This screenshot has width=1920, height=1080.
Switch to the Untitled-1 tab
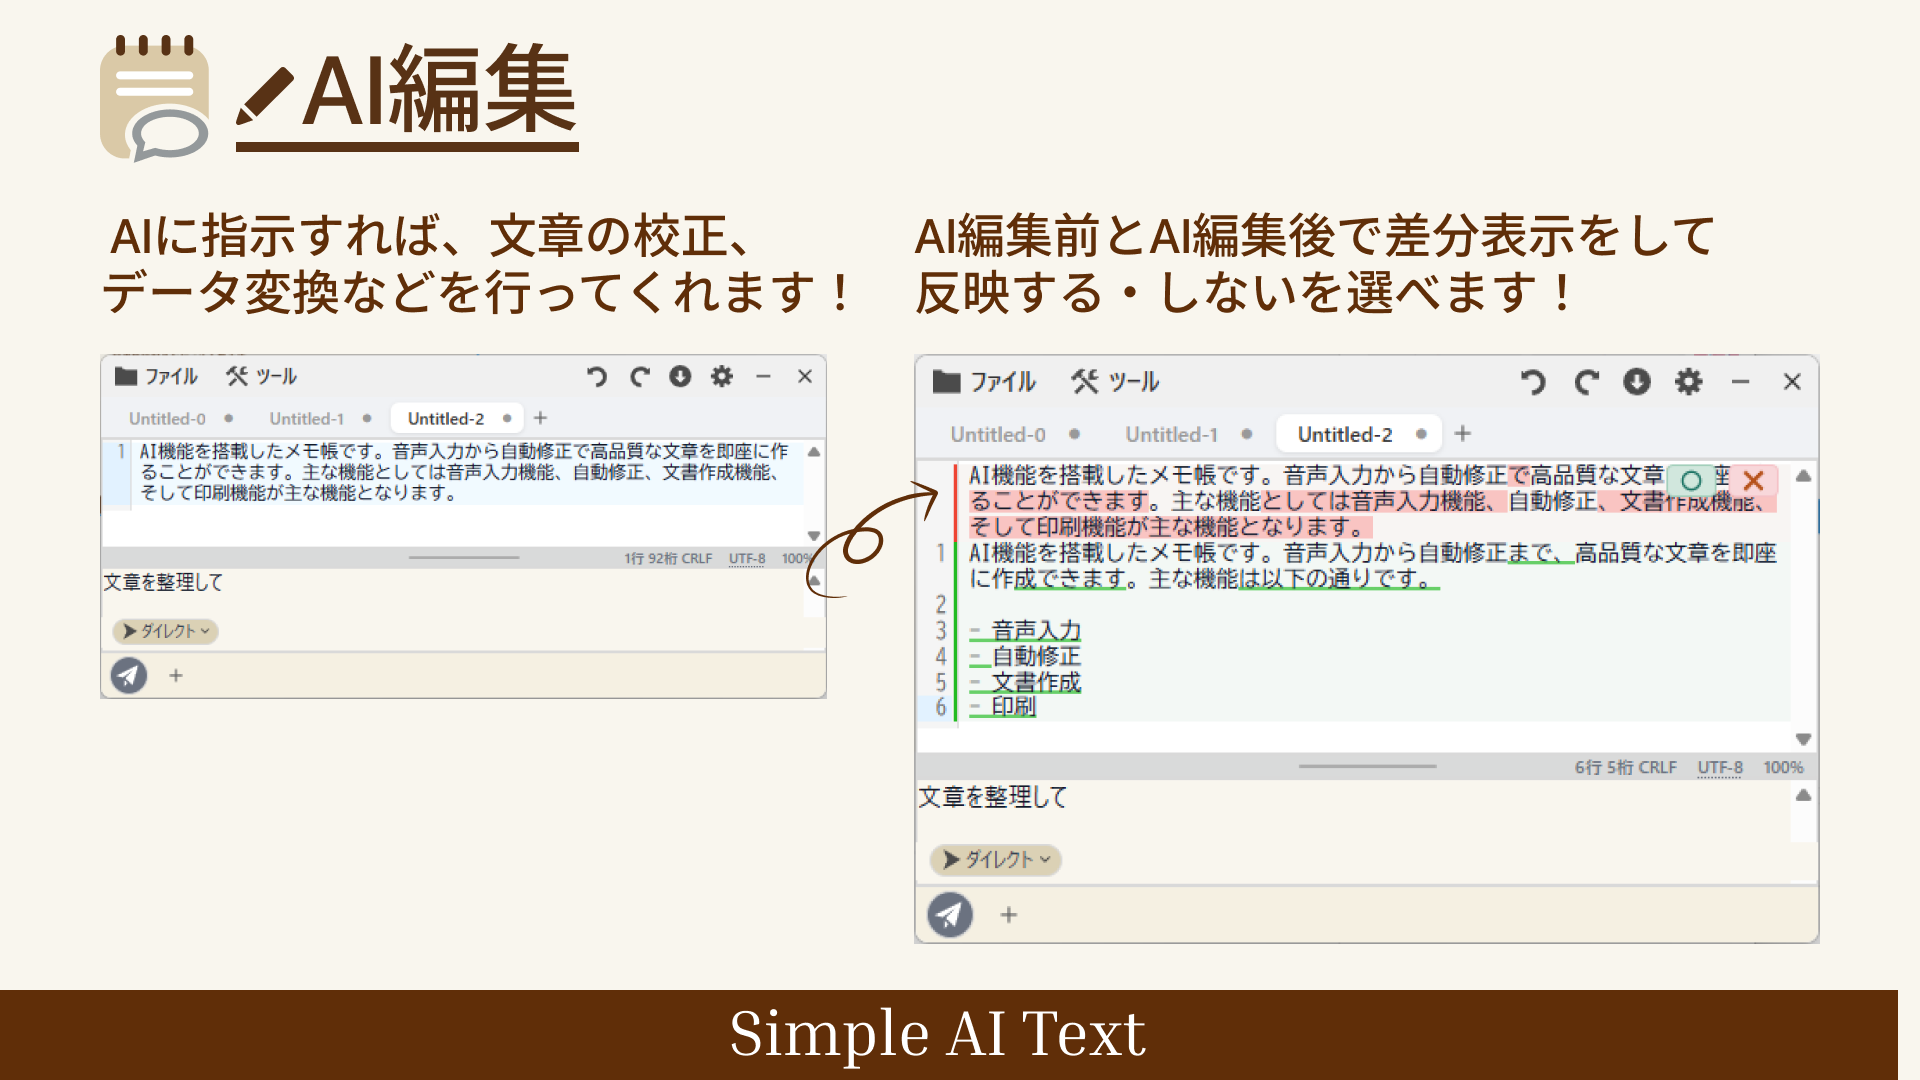tap(1171, 434)
